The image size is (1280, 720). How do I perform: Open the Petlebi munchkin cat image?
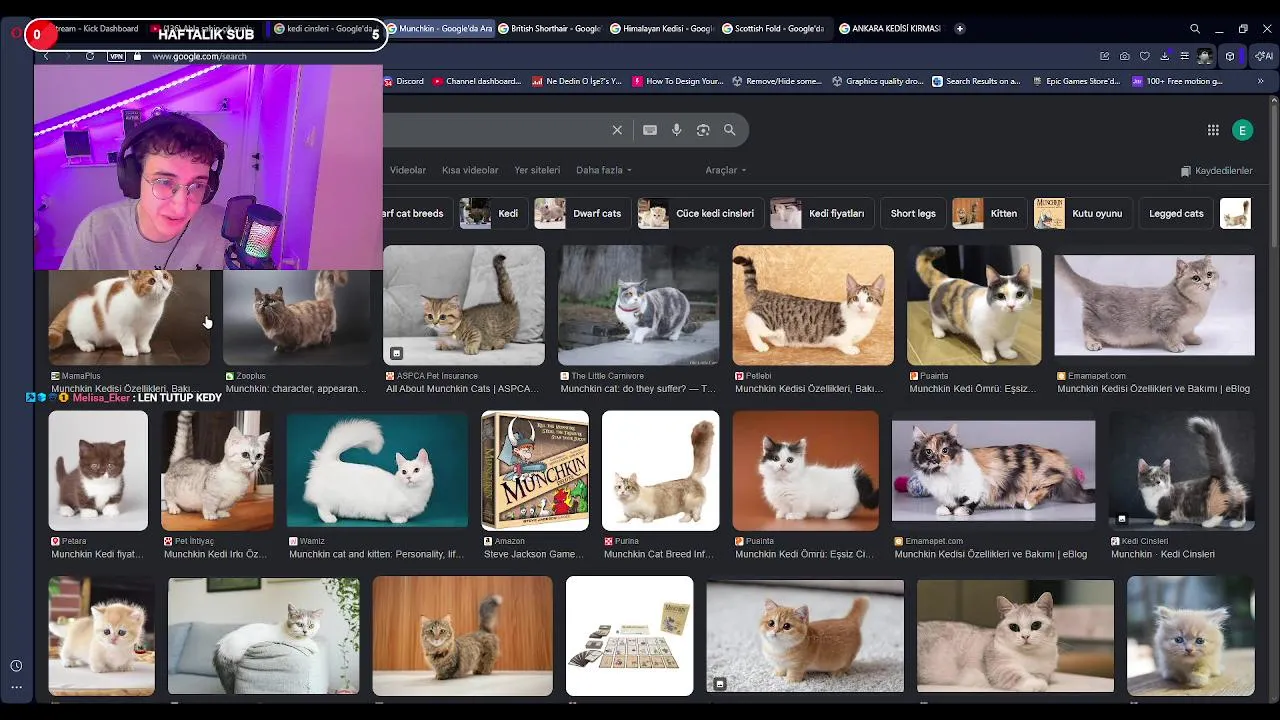click(813, 305)
